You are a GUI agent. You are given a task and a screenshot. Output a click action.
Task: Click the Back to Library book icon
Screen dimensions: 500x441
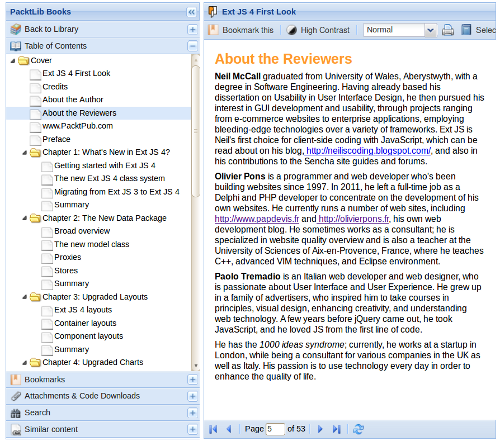(15, 29)
